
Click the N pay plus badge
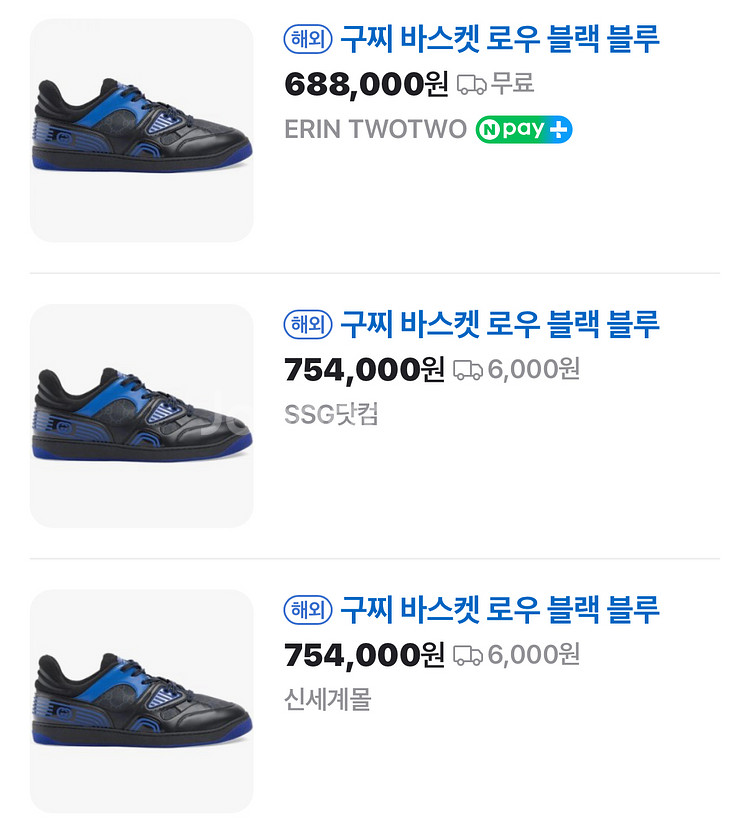pyautogui.click(x=523, y=130)
